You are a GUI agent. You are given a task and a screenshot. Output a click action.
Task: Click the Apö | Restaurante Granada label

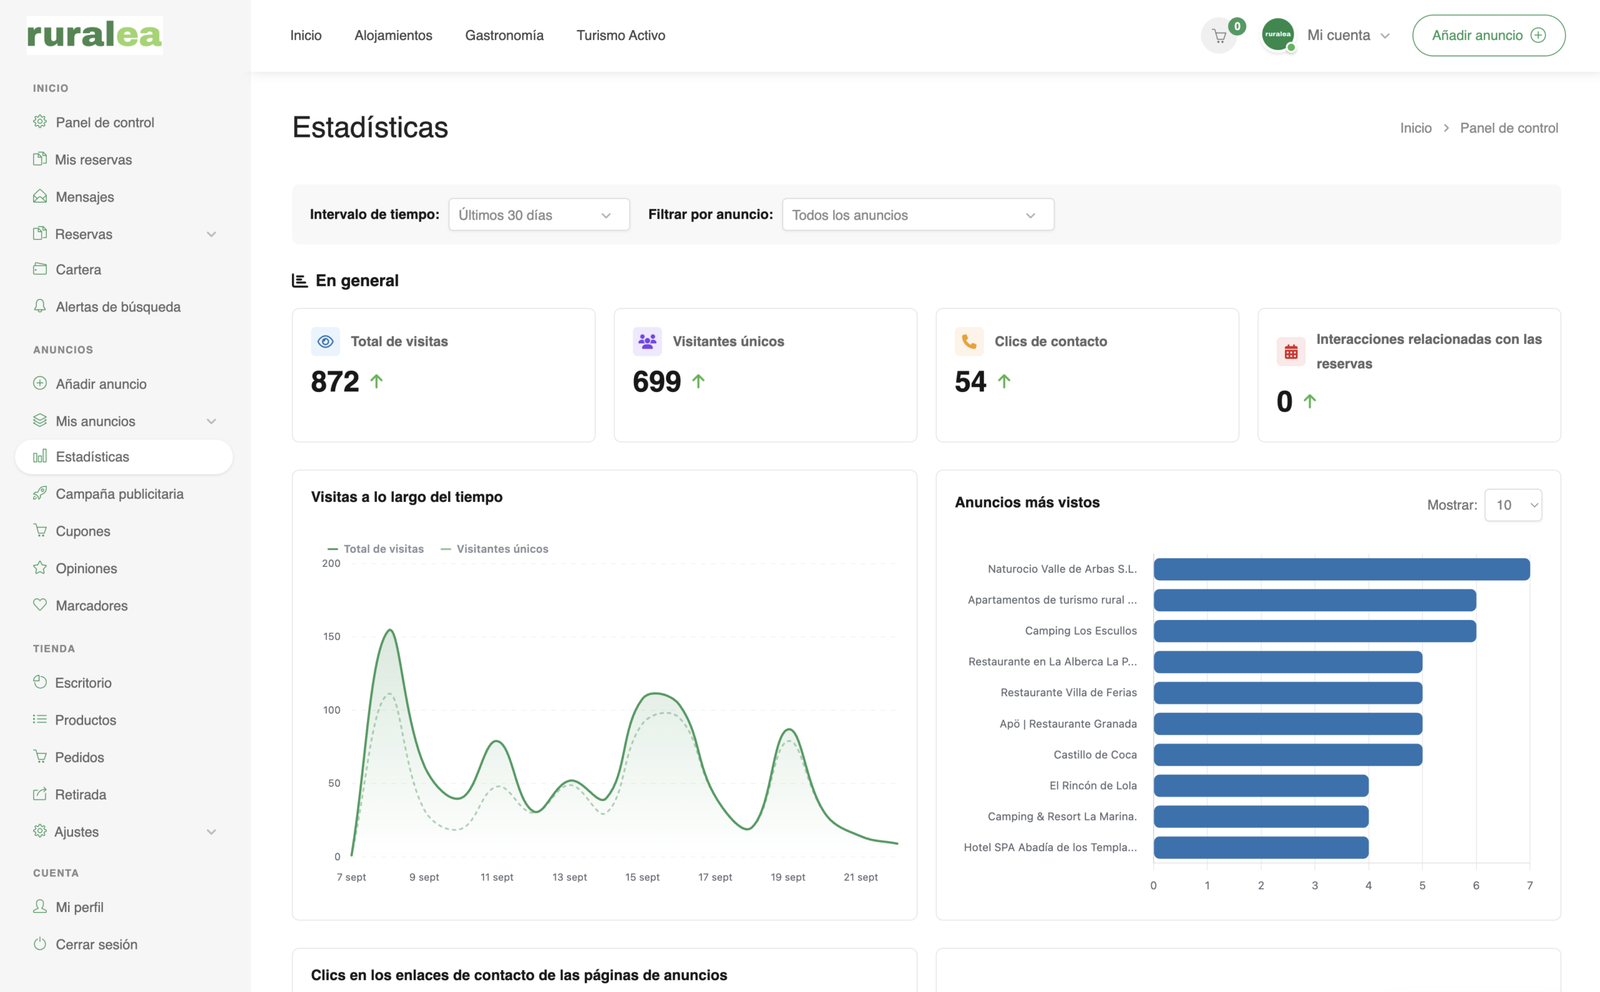click(x=1068, y=723)
